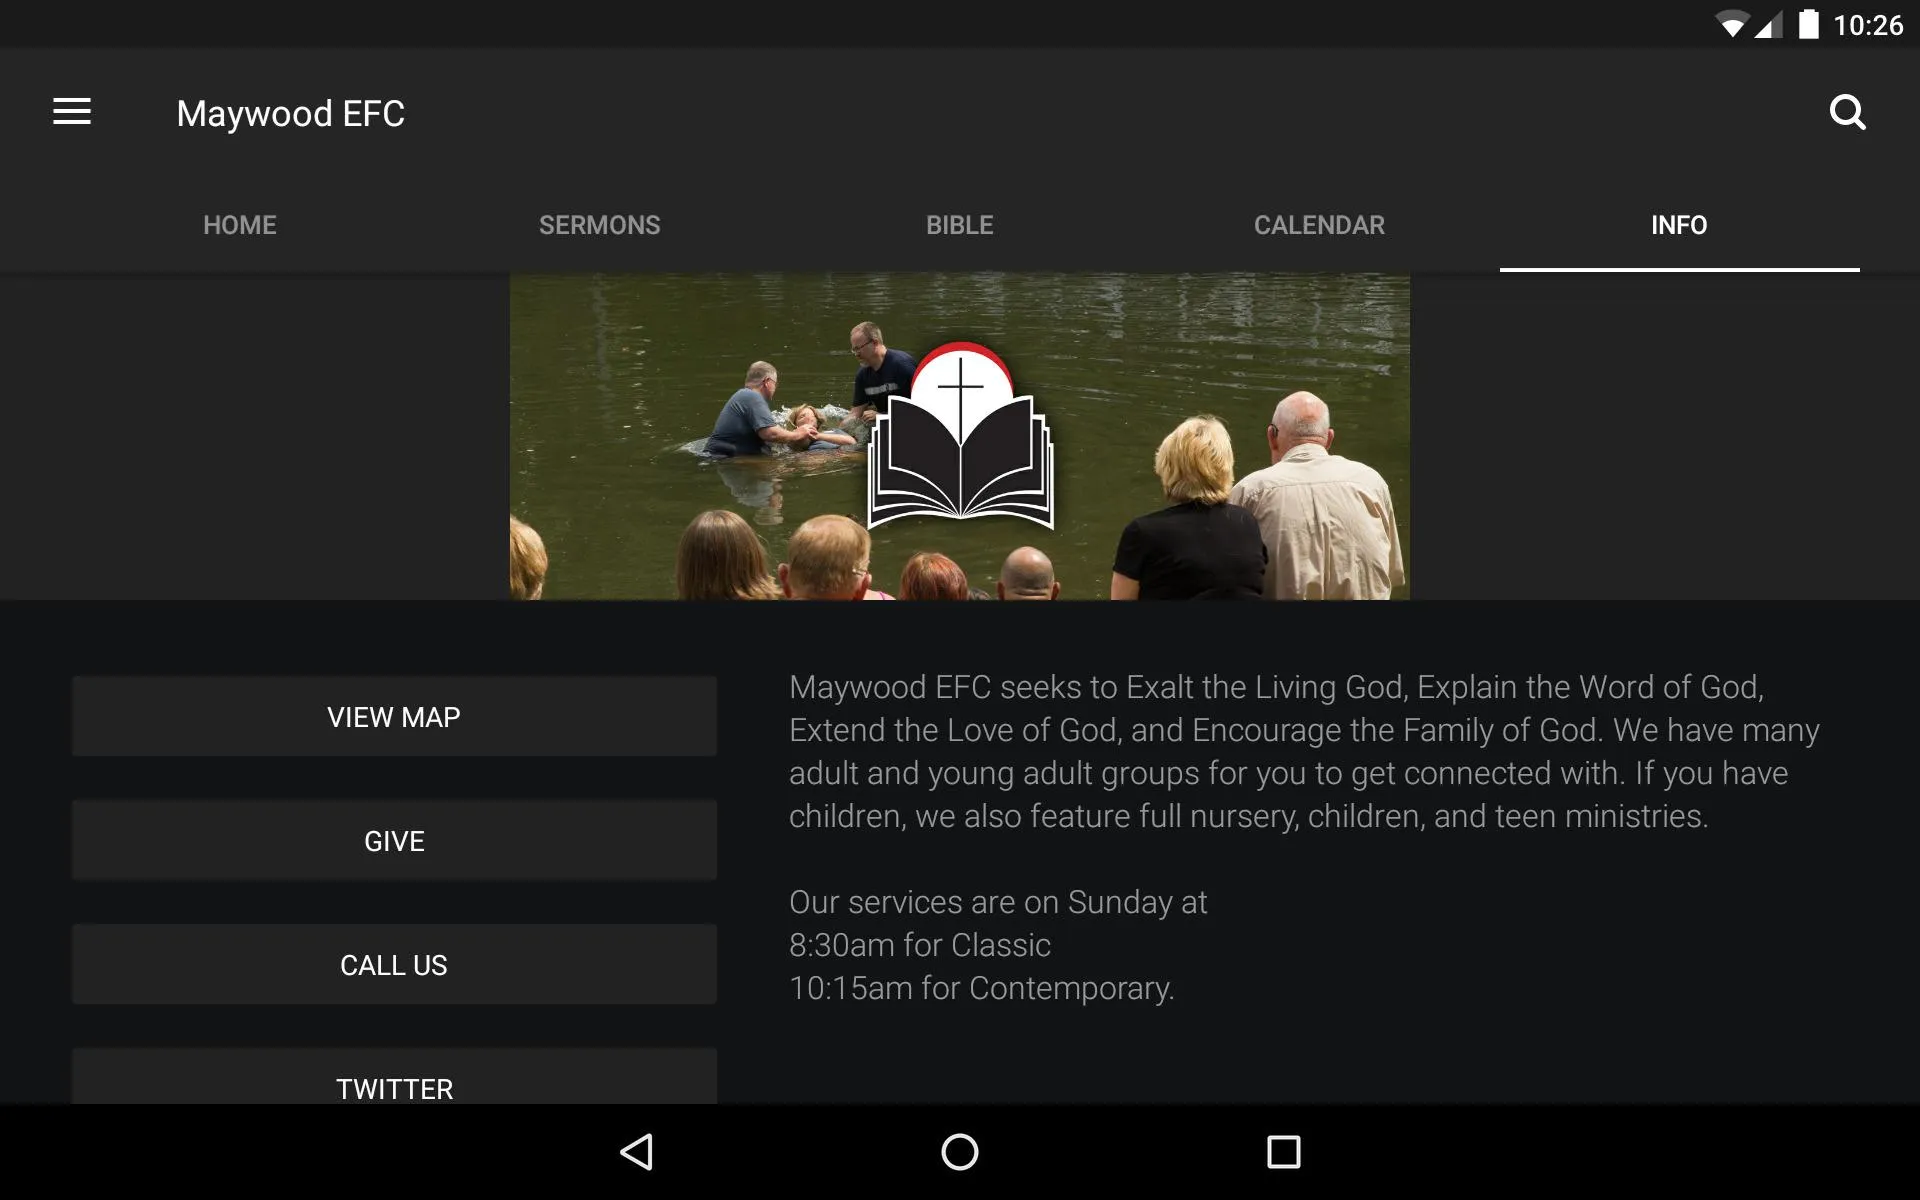The height and width of the screenshot is (1200, 1920).
Task: Select the INFO tab
Action: coord(1677,223)
